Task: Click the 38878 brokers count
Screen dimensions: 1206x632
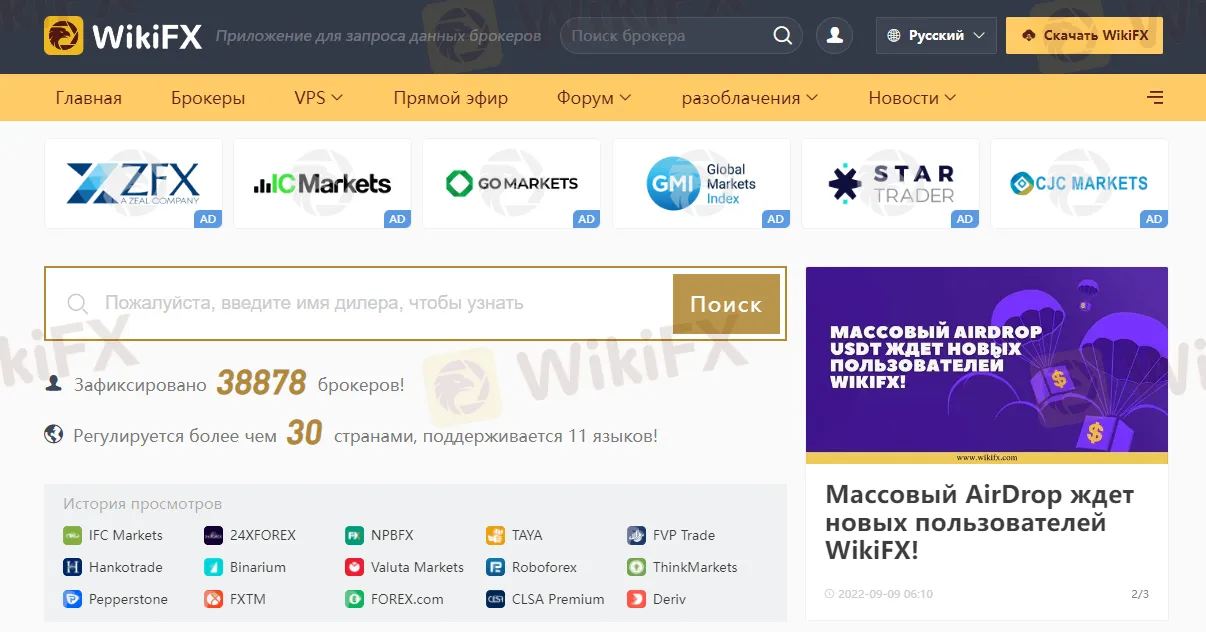Action: [261, 383]
